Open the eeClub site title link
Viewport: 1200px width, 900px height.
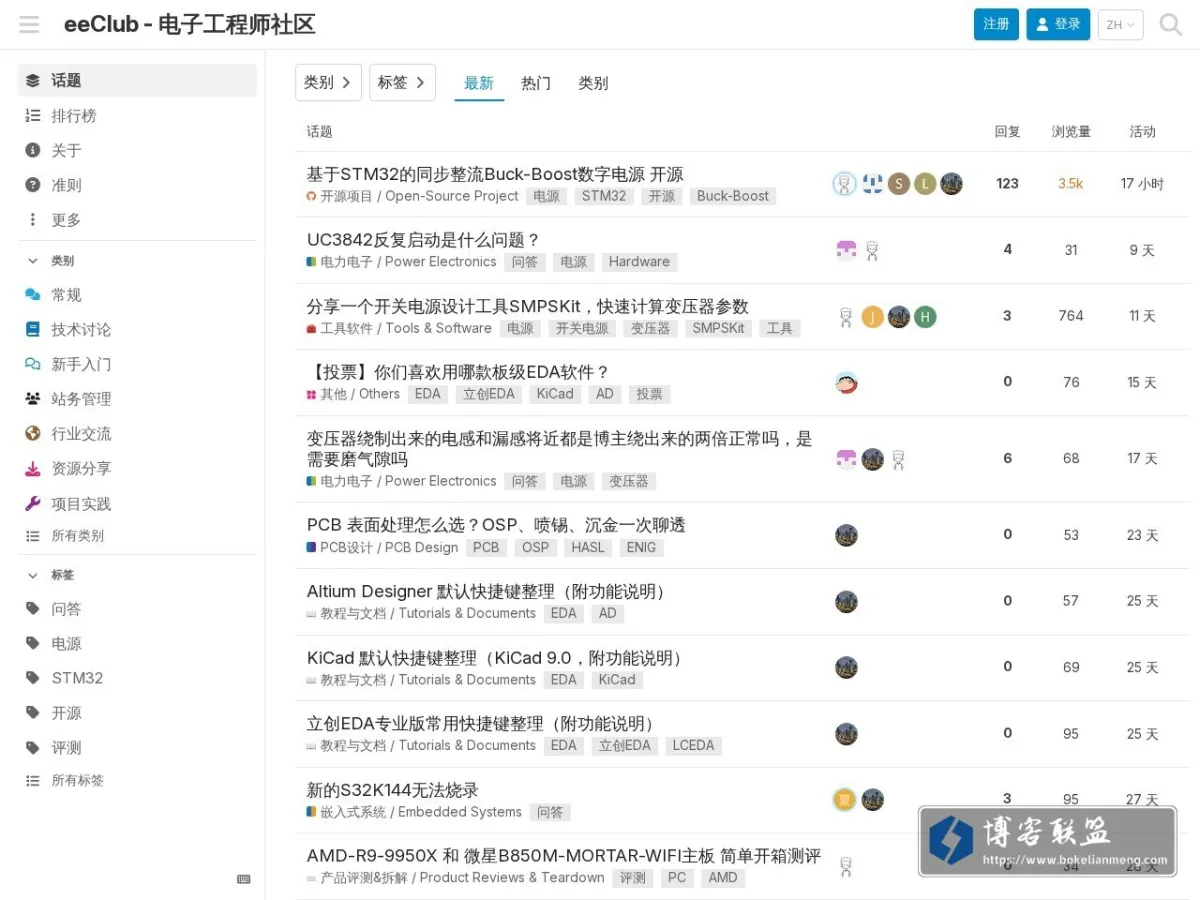189,24
